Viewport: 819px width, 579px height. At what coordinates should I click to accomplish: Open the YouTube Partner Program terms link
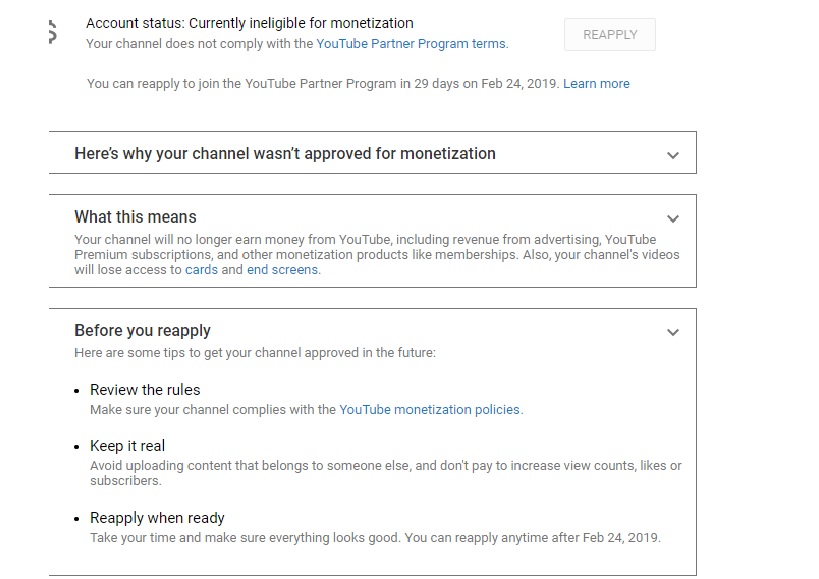411,44
